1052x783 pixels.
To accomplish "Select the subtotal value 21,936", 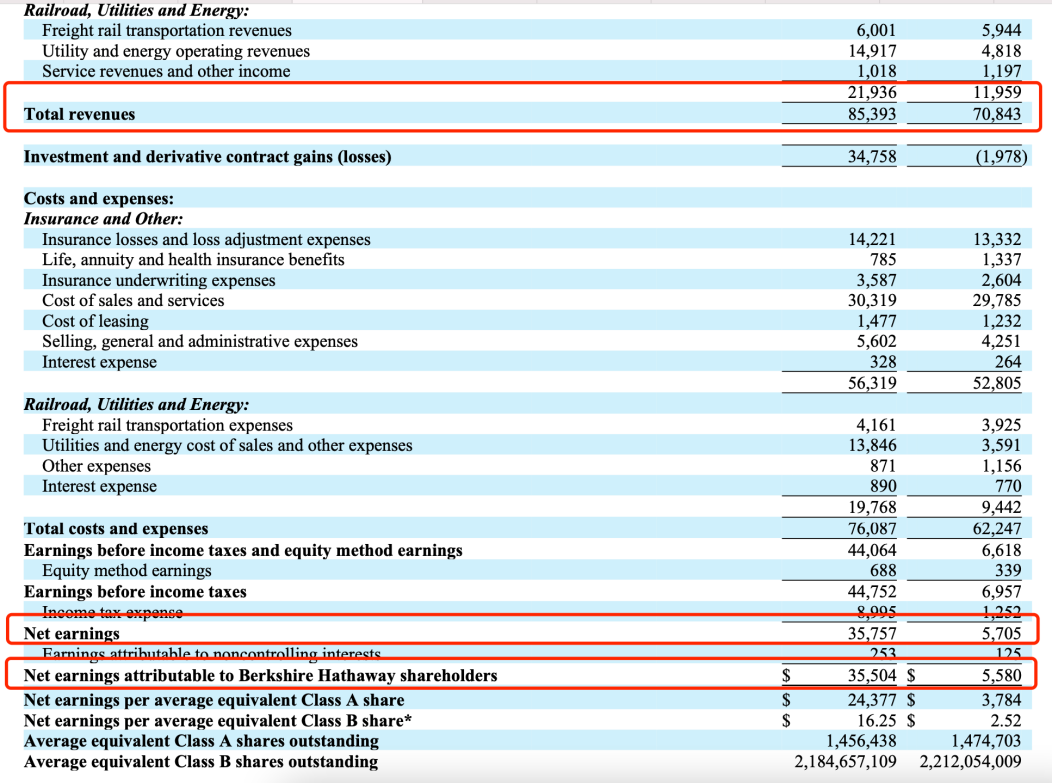I will pos(872,93).
